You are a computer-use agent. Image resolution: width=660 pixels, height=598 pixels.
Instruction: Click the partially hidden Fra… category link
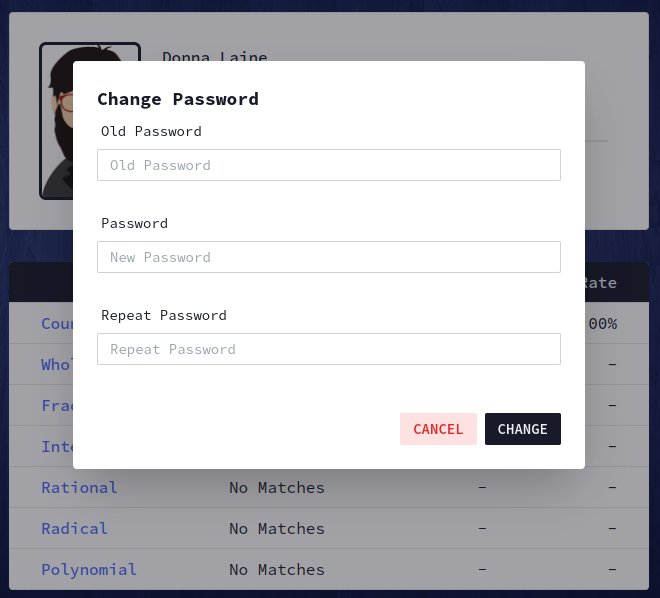[57, 405]
